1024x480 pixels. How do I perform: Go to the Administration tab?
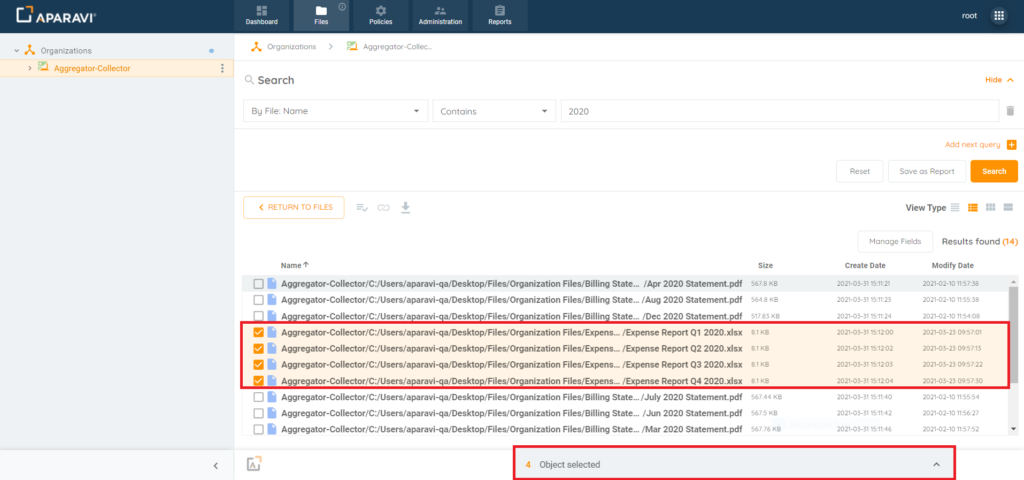click(x=440, y=16)
